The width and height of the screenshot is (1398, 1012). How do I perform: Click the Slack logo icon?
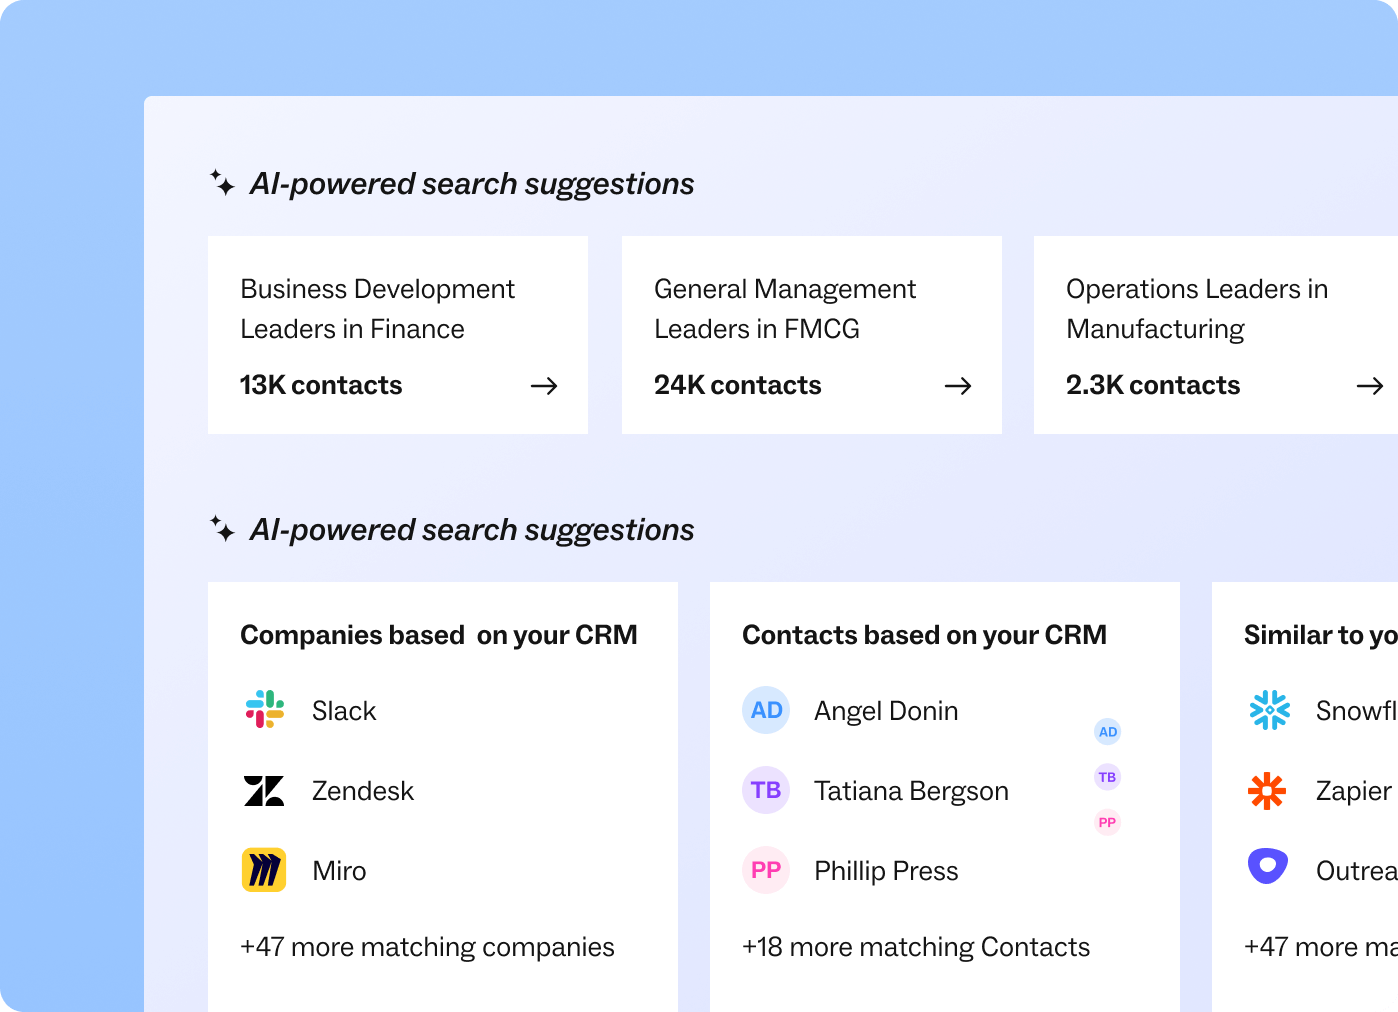click(265, 710)
